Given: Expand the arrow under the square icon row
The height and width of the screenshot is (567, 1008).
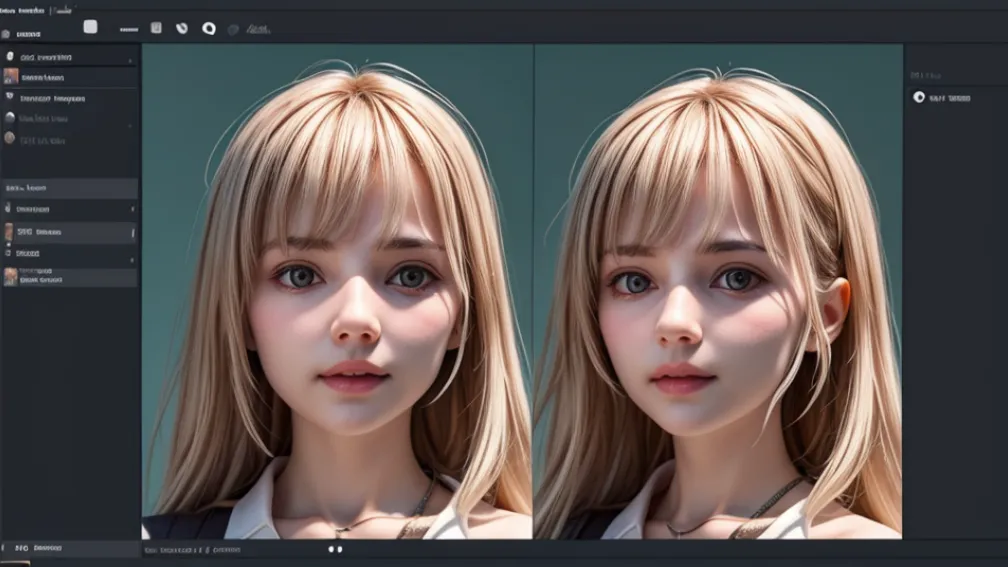Looking at the screenshot, I should [x=132, y=260].
